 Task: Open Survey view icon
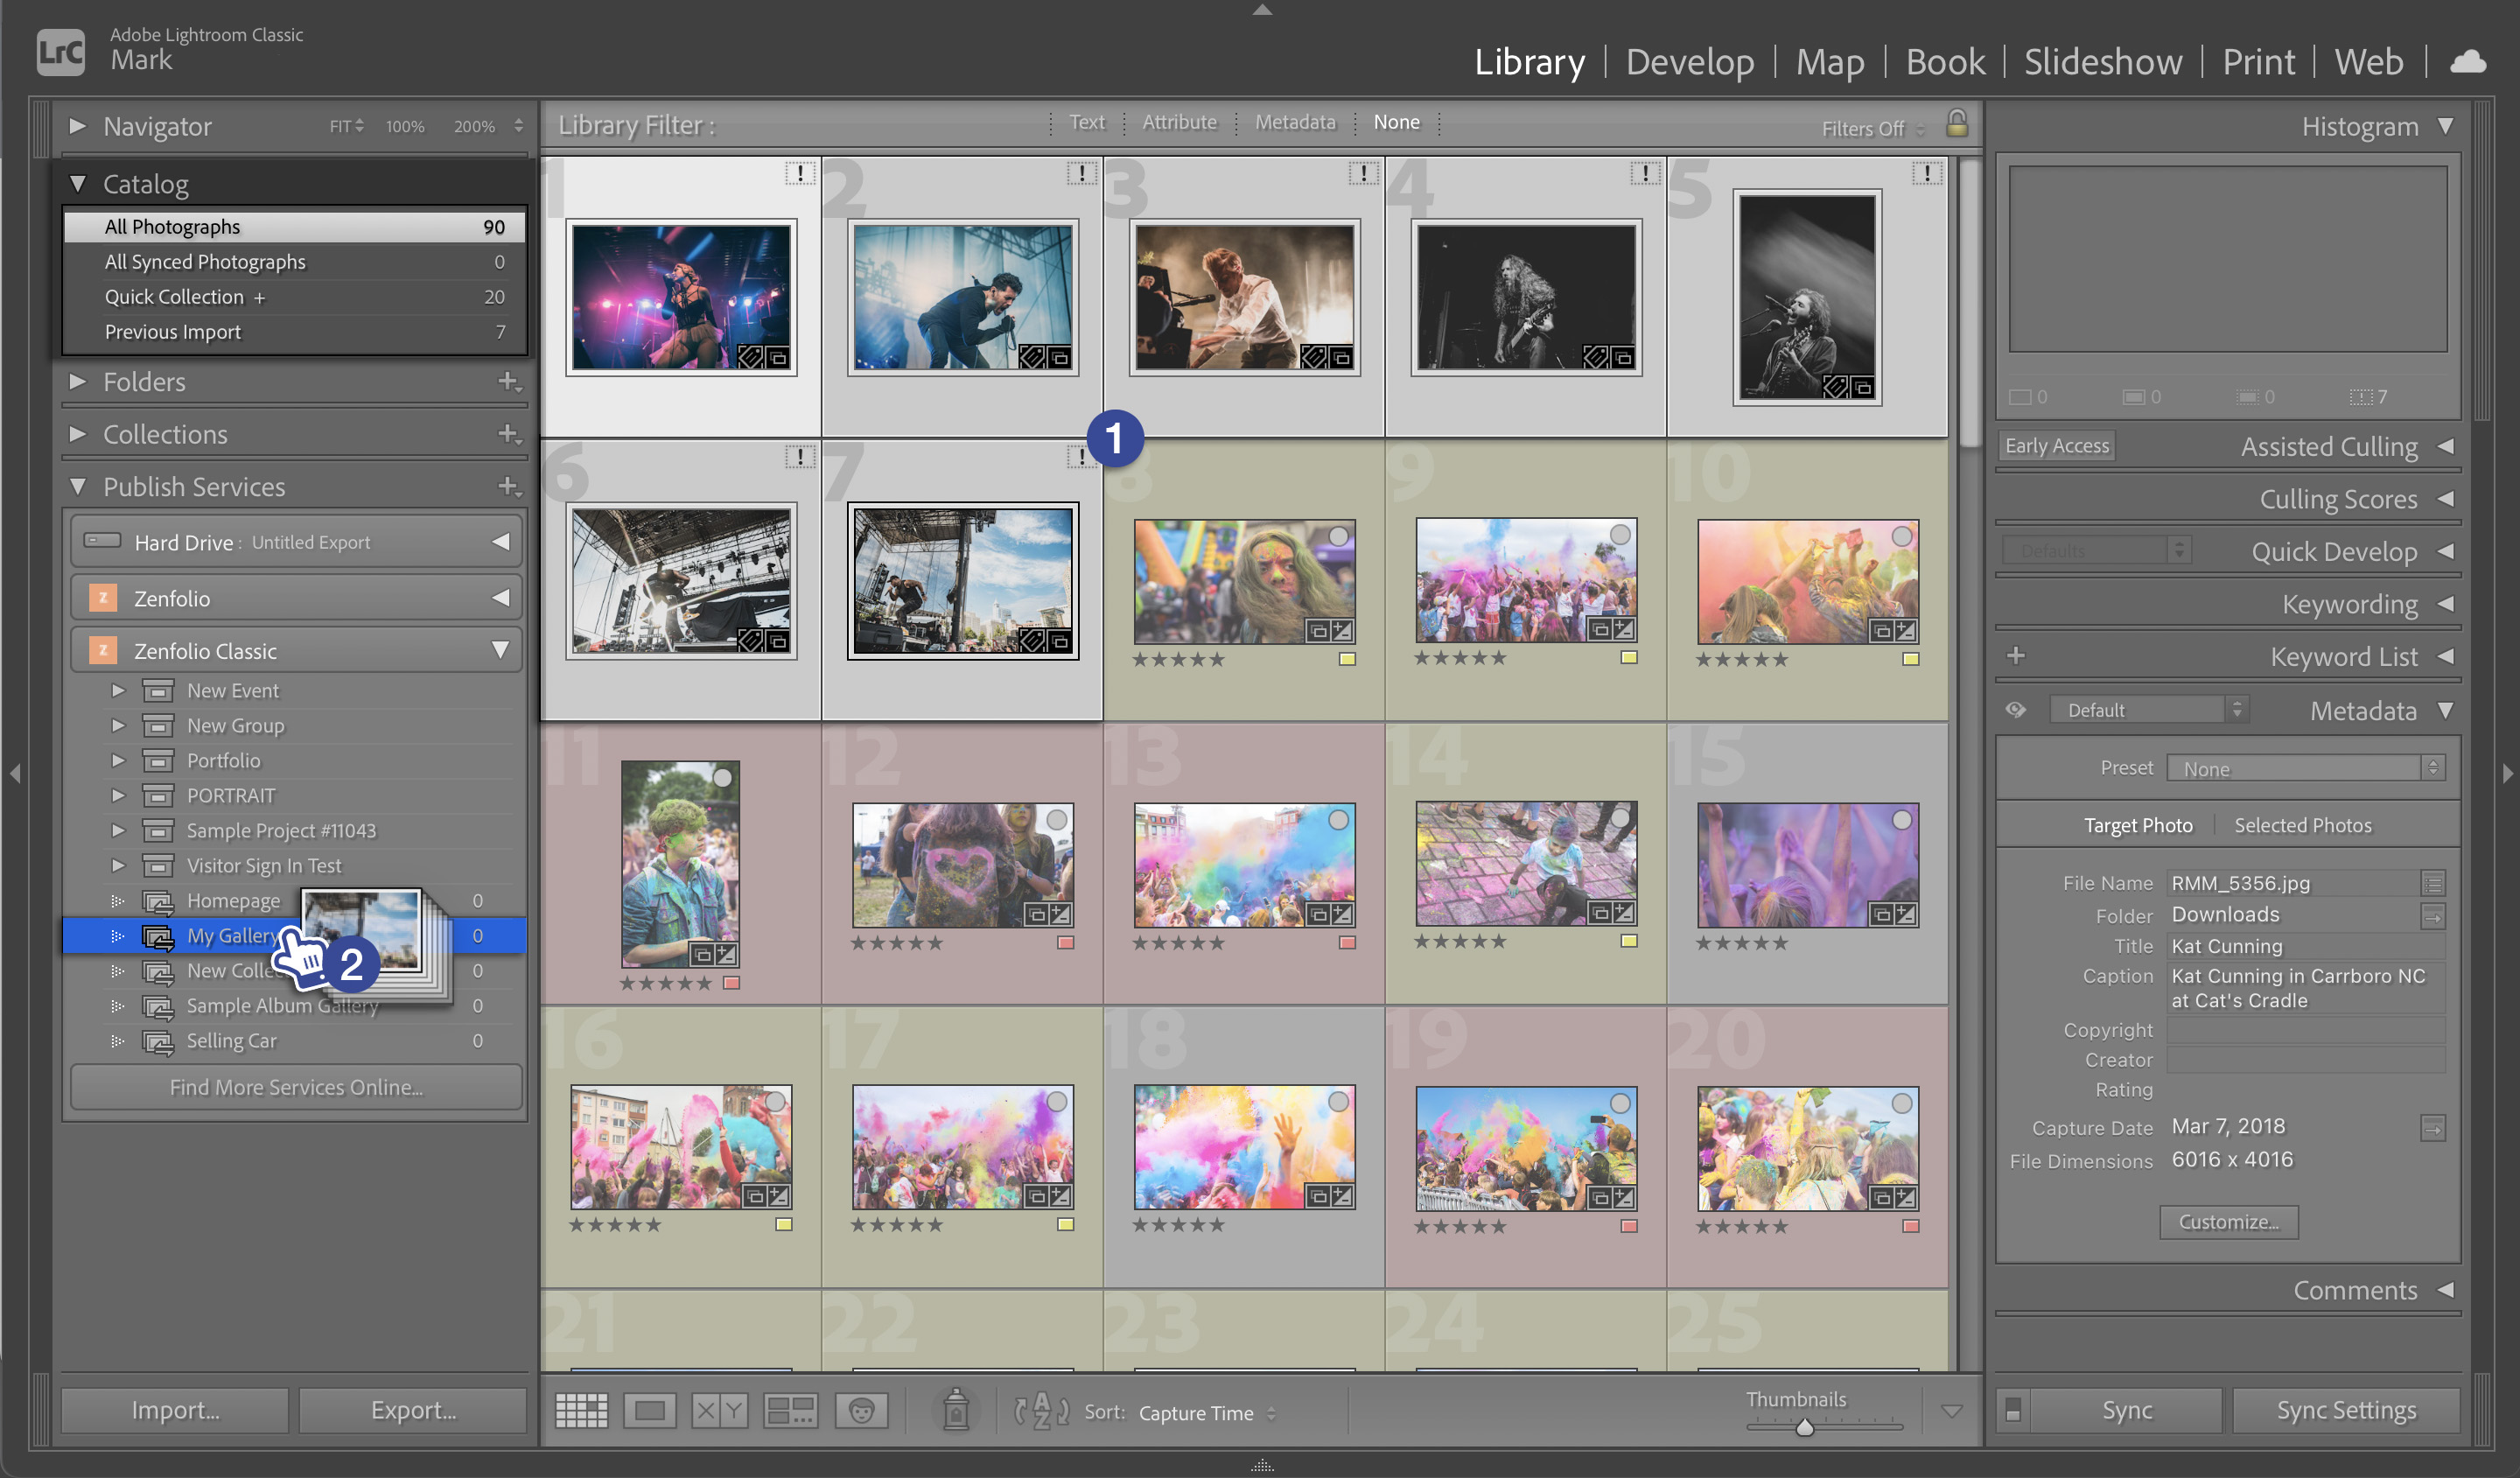coord(790,1410)
